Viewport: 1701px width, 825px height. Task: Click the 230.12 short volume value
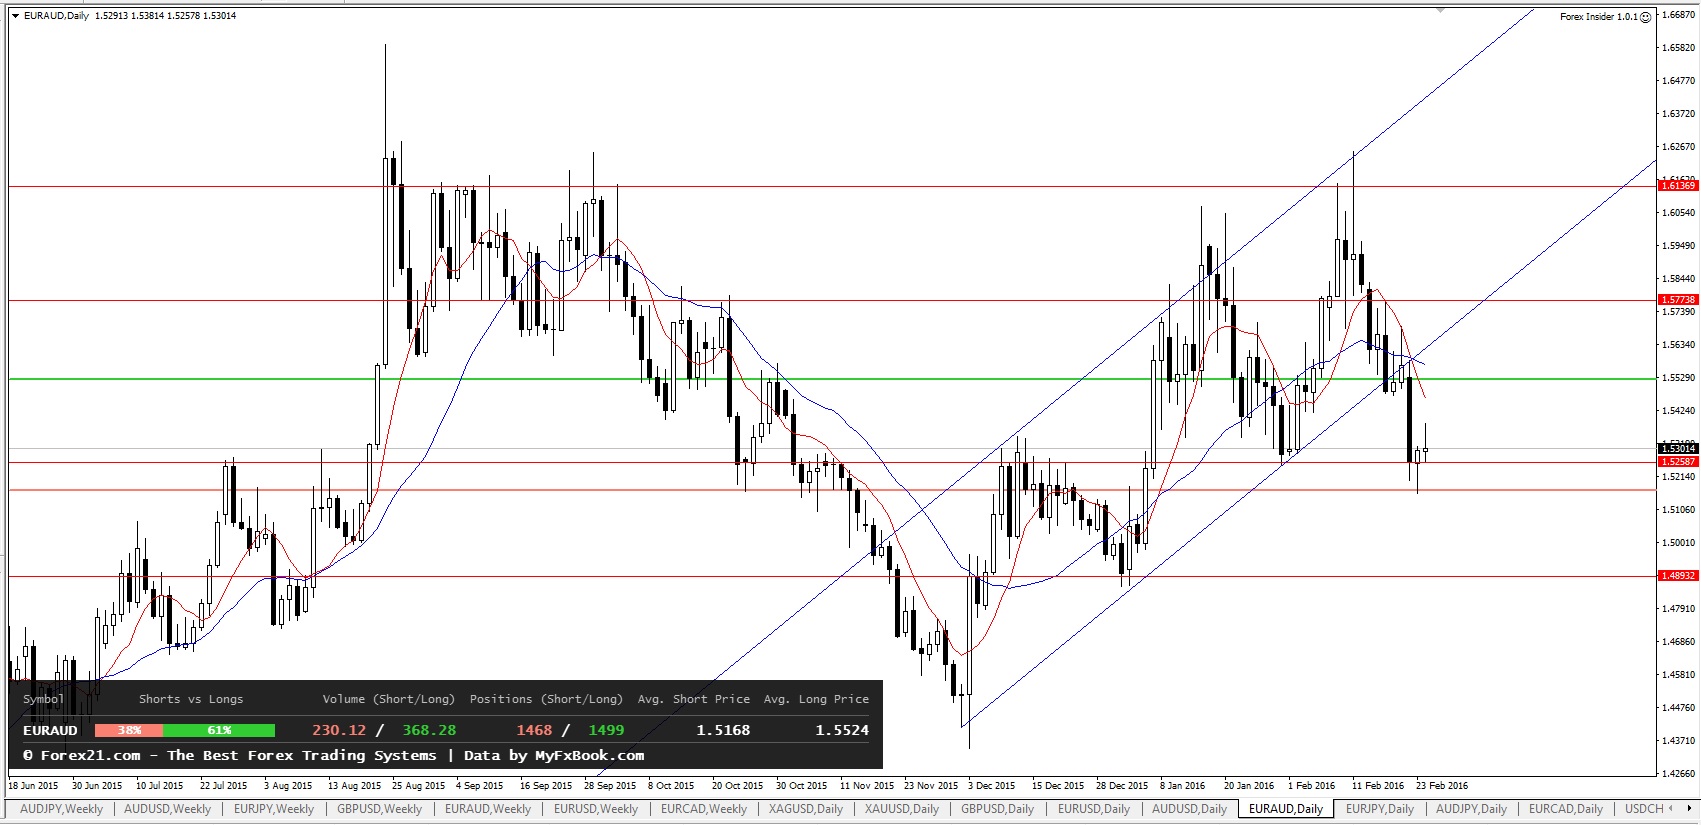(x=339, y=731)
